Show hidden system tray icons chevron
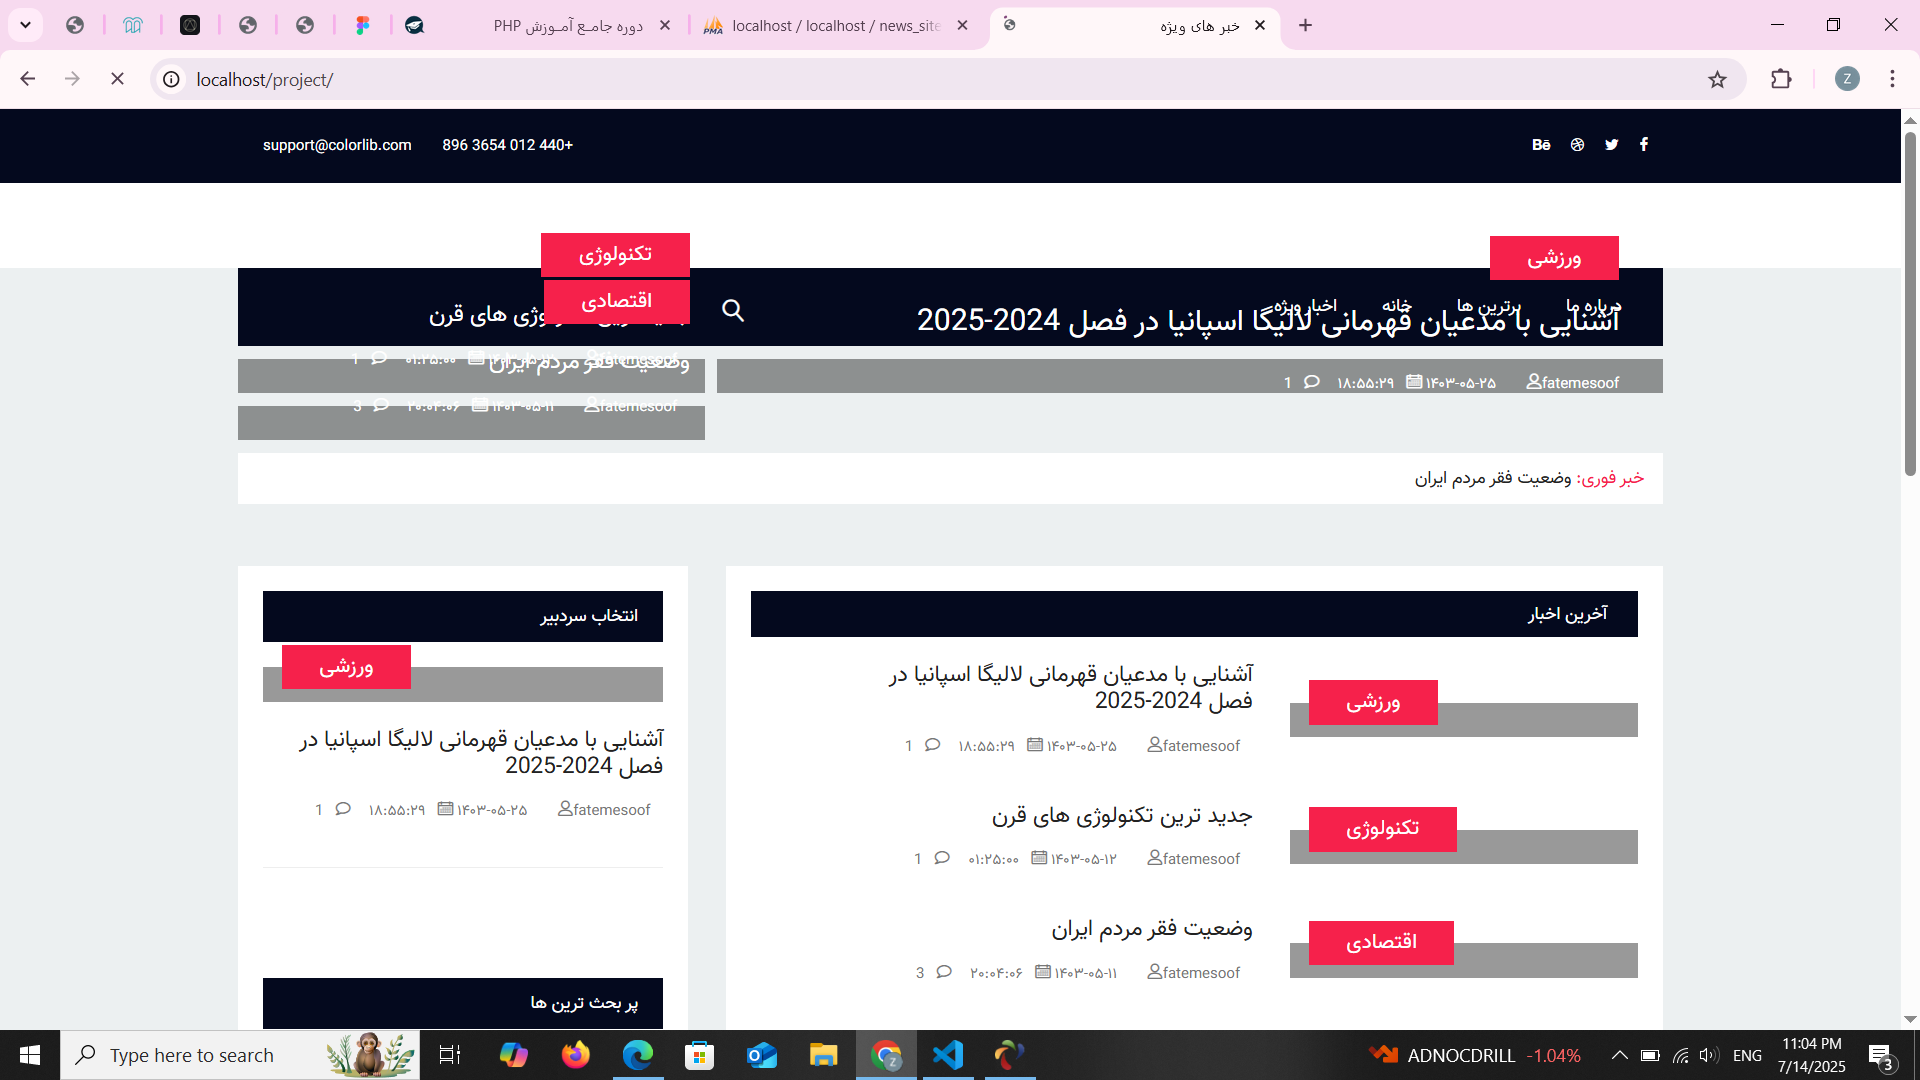1920x1080 pixels. (1619, 1055)
